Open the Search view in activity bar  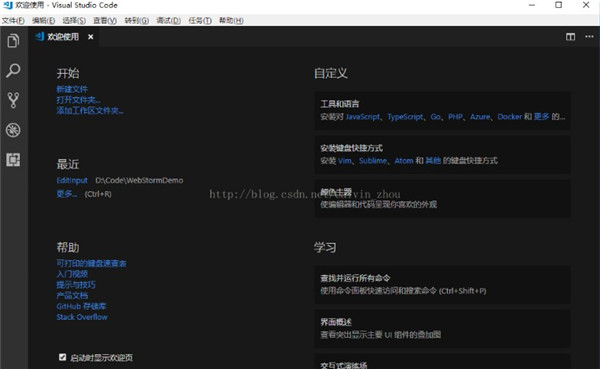tap(13, 70)
